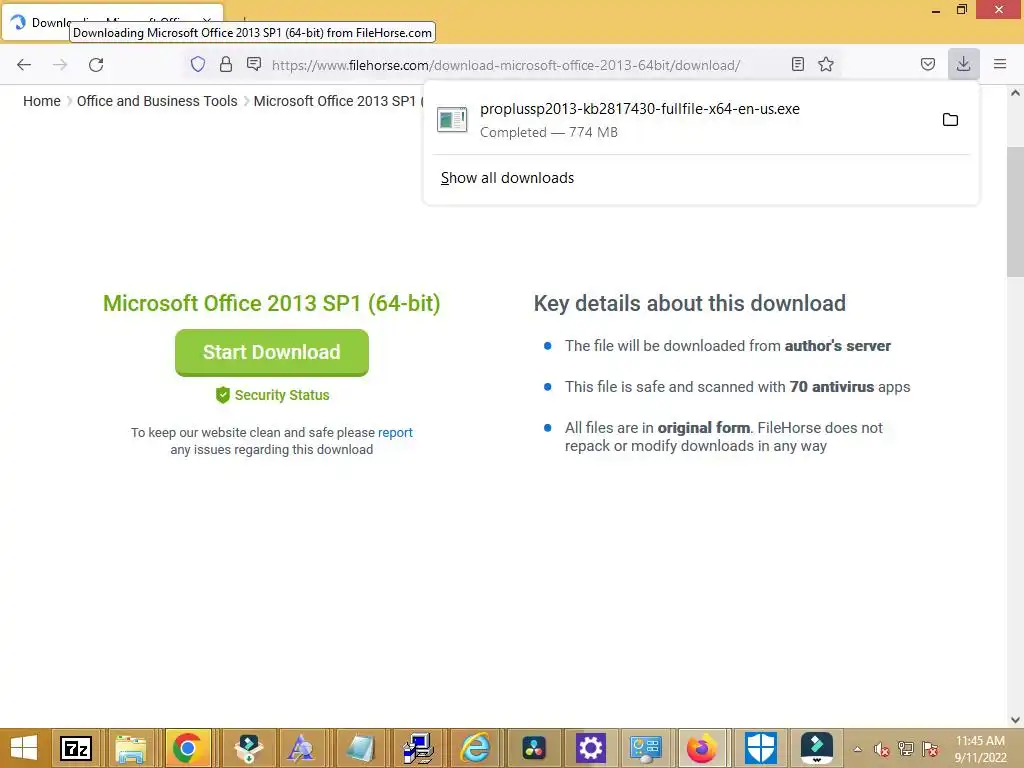The height and width of the screenshot is (768, 1024).
Task: Open Security Status details
Action: pyautogui.click(x=272, y=395)
